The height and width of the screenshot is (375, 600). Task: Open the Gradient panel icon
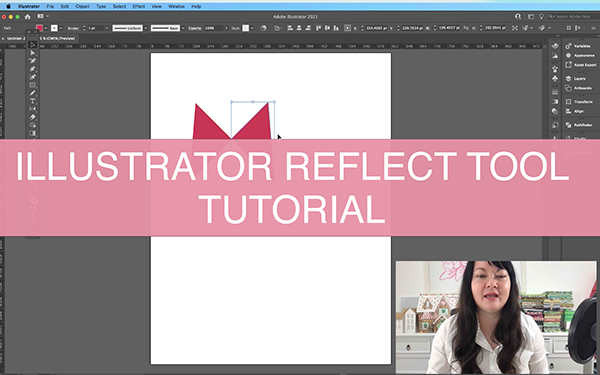(555, 102)
